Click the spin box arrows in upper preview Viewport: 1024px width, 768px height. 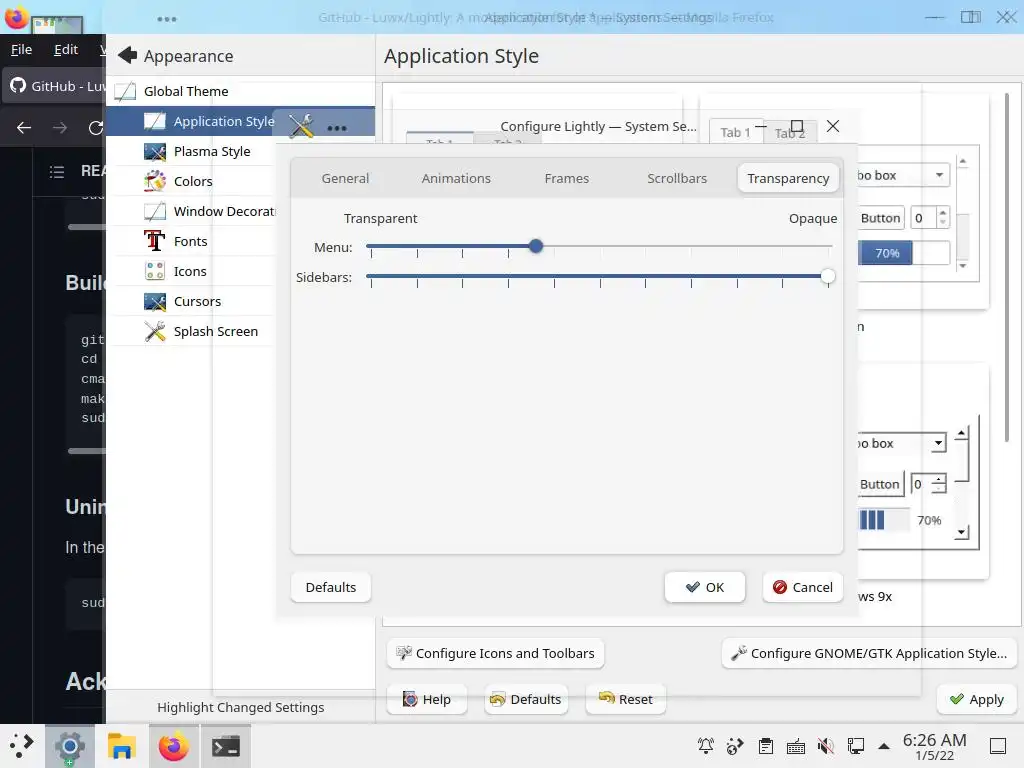(x=942, y=217)
